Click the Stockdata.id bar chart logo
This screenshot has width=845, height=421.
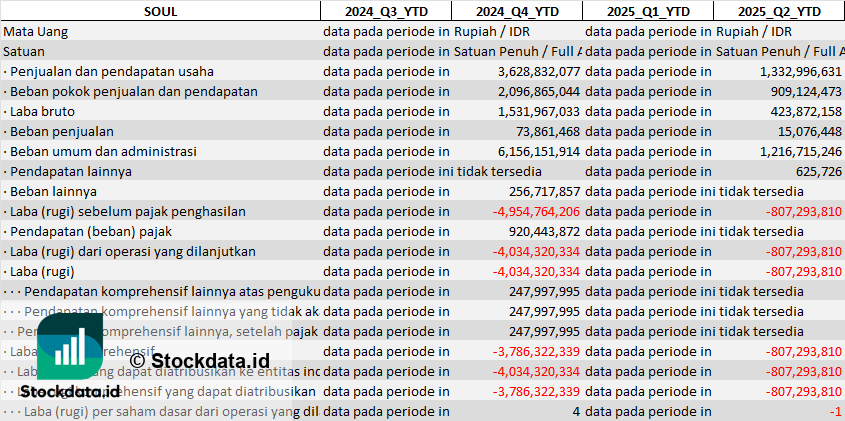point(70,348)
